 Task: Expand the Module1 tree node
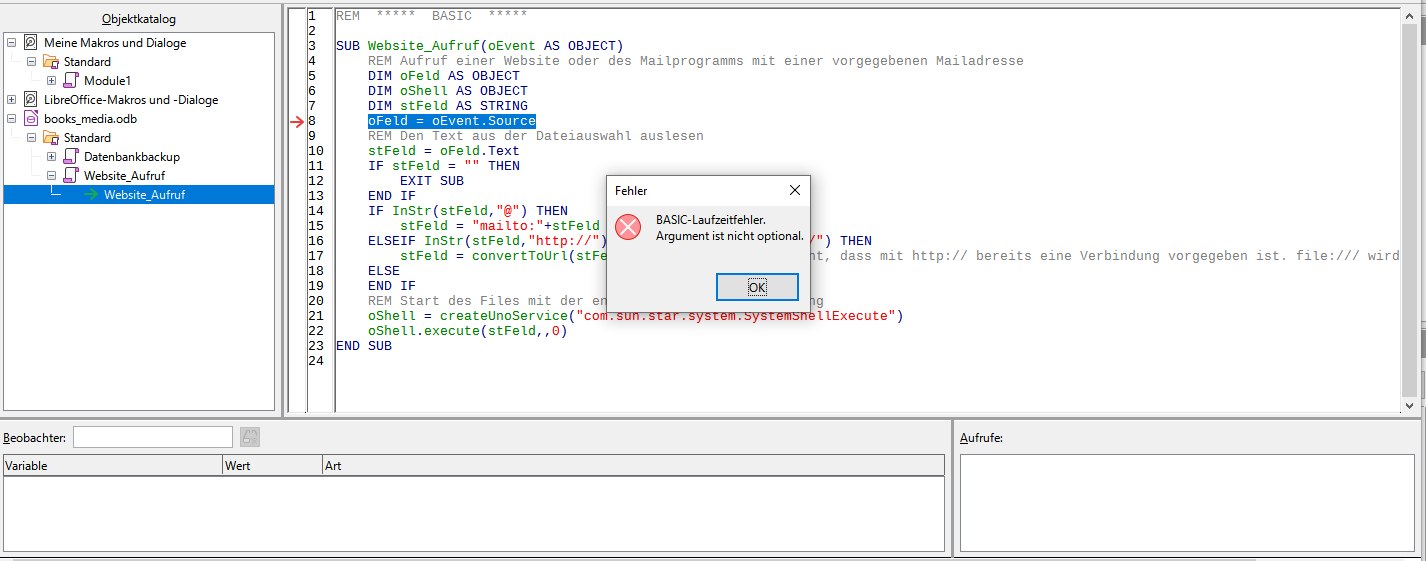[x=51, y=80]
